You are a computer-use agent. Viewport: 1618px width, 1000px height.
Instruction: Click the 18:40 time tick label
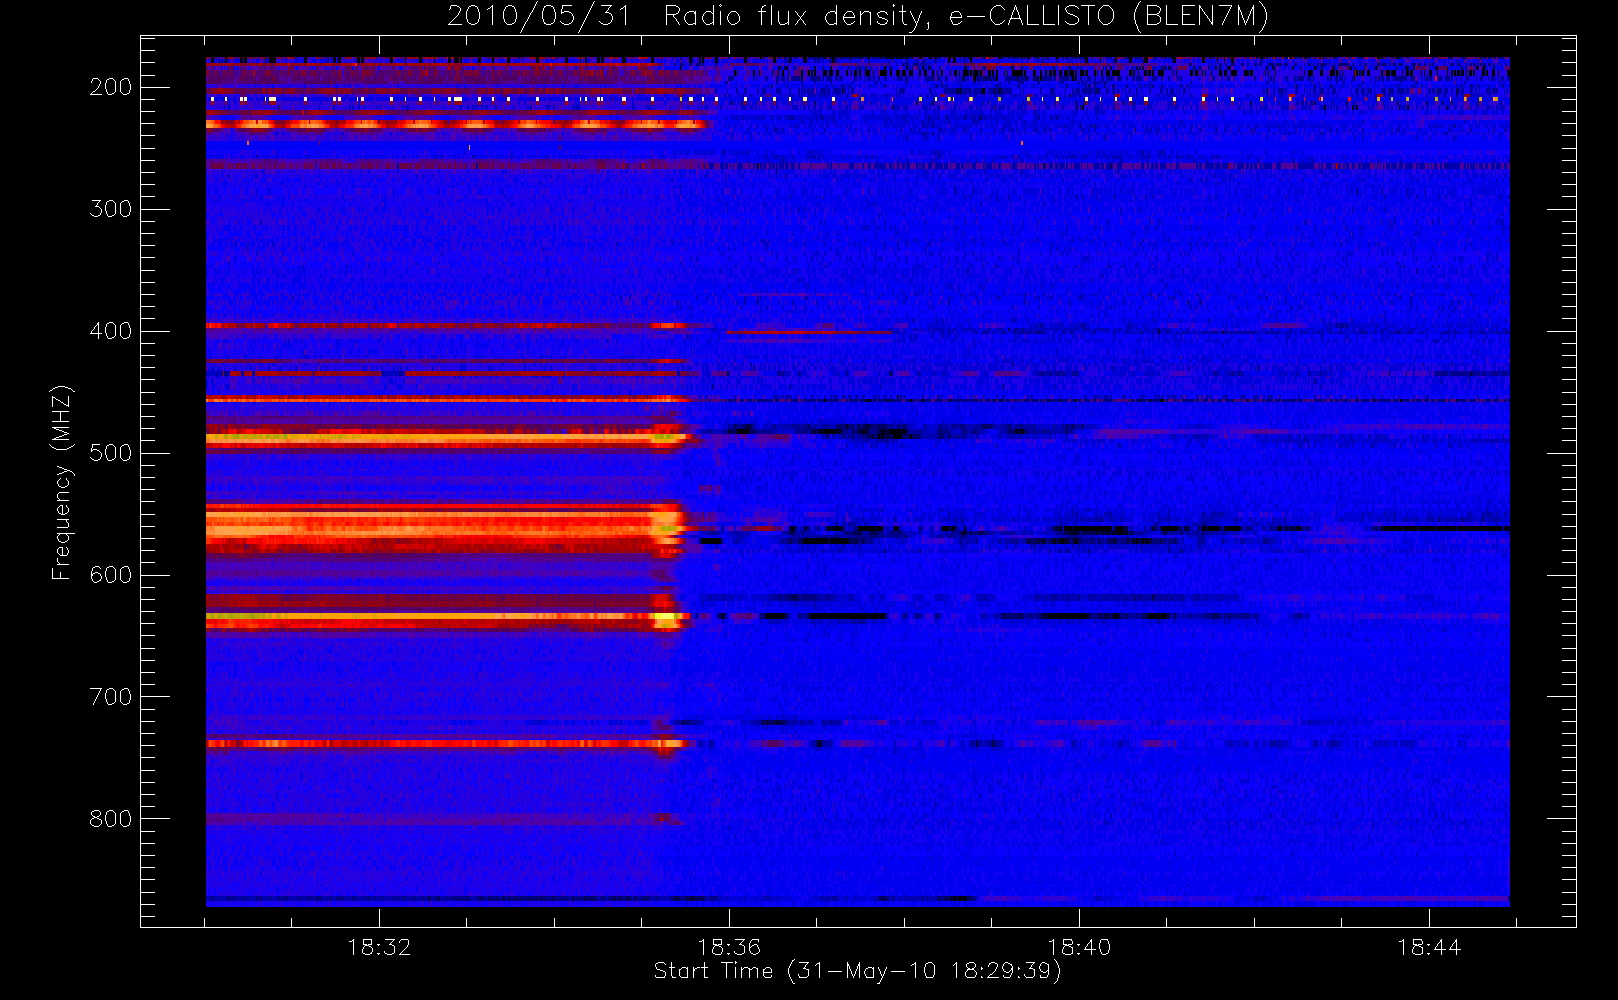(x=1079, y=947)
